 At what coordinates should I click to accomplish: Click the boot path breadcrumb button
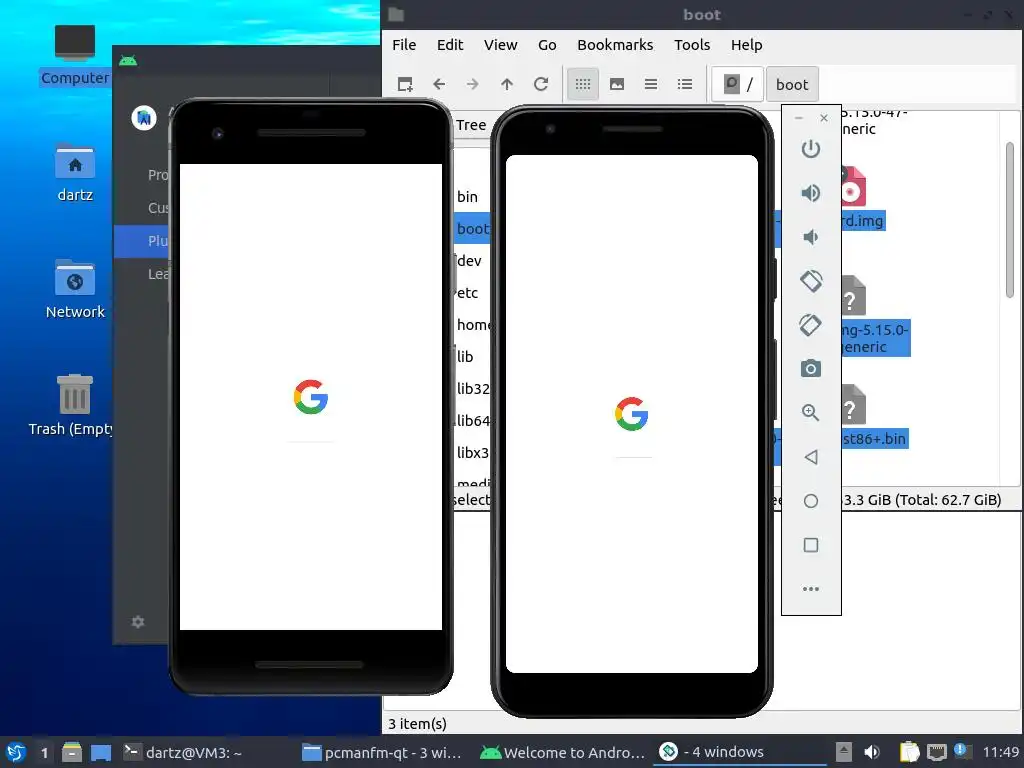(792, 84)
